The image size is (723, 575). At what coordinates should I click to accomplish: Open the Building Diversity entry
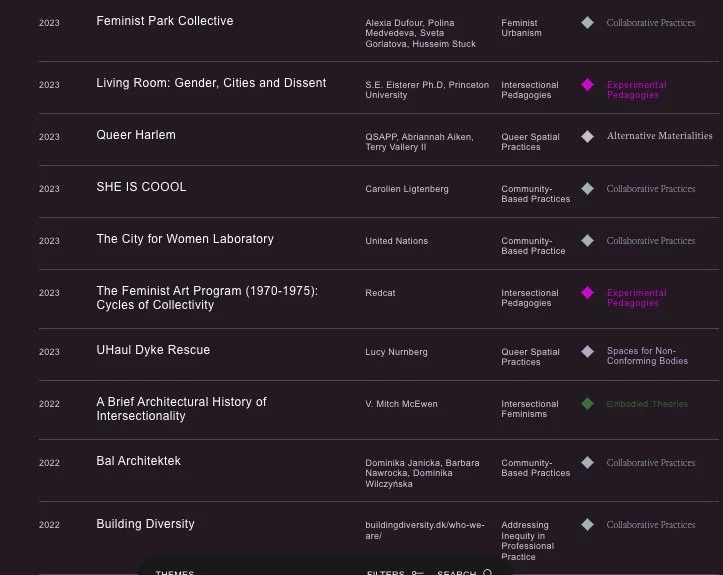145,524
